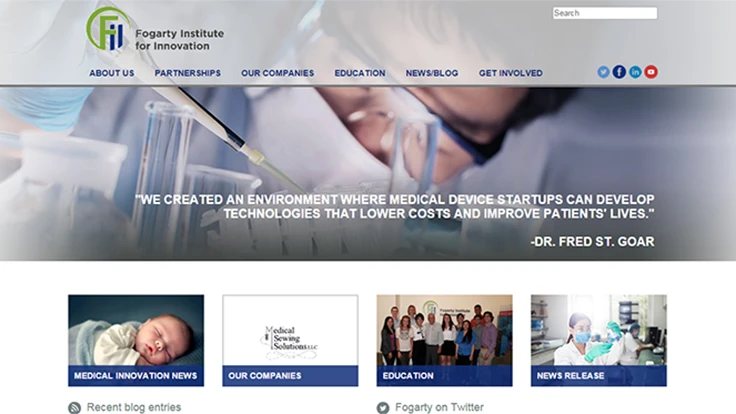Click the Twitter bird icon beside Fogarty on Twitter
Image resolution: width=736 pixels, height=414 pixels.
(383, 407)
